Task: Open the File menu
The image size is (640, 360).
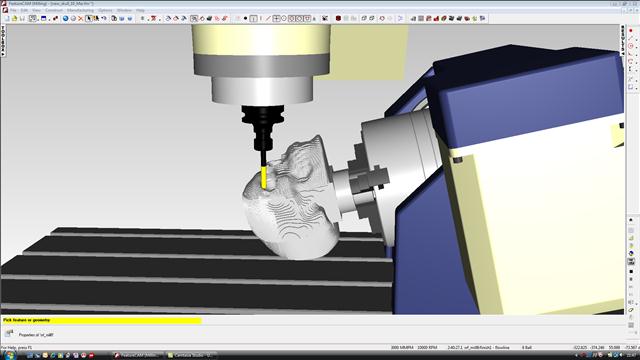Action: [x=13, y=10]
